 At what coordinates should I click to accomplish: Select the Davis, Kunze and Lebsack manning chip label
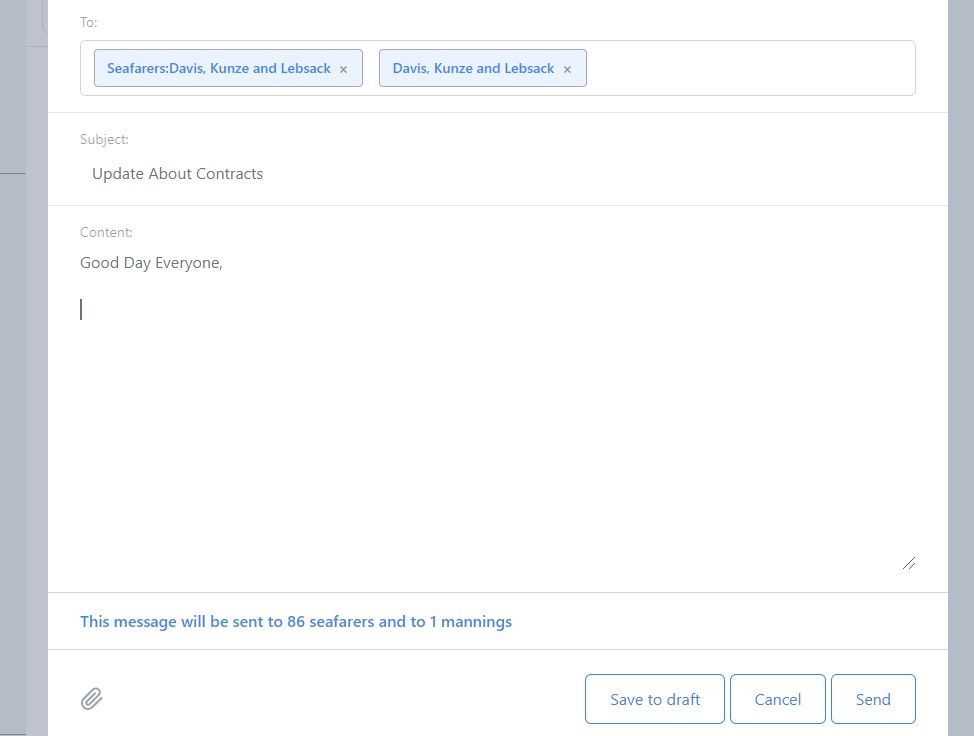pyautogui.click(x=473, y=68)
